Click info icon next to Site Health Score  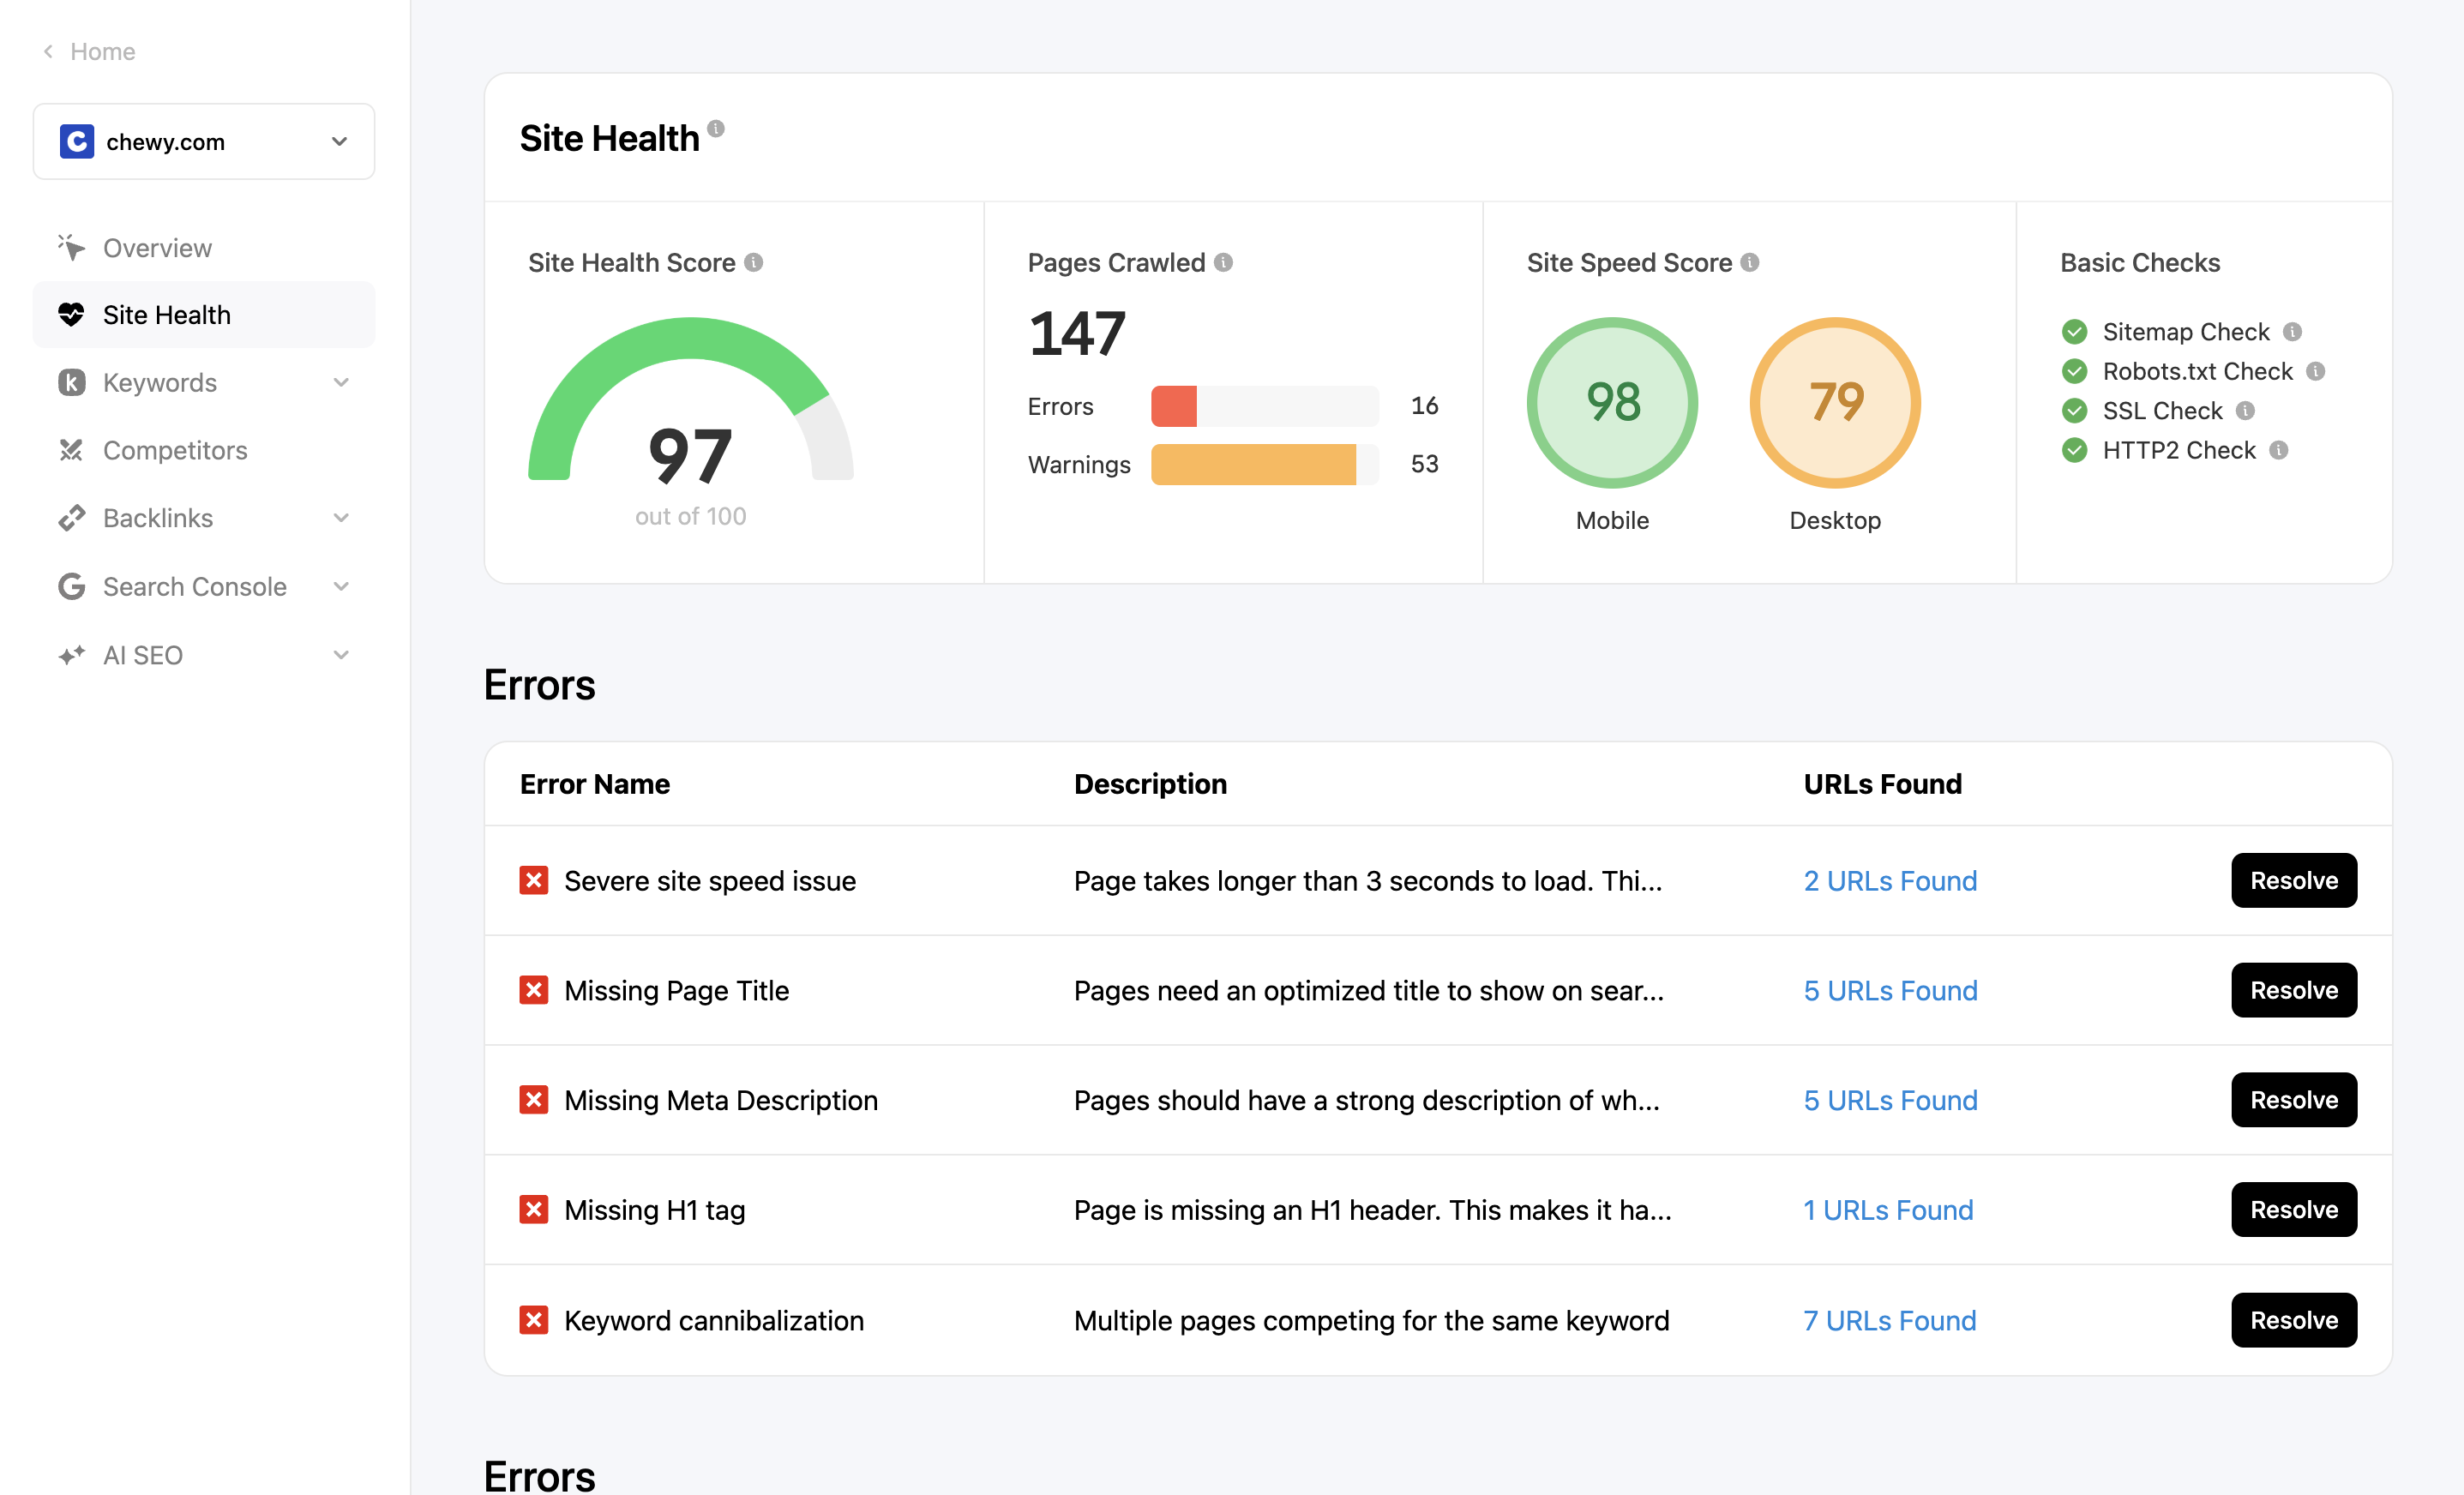754,262
